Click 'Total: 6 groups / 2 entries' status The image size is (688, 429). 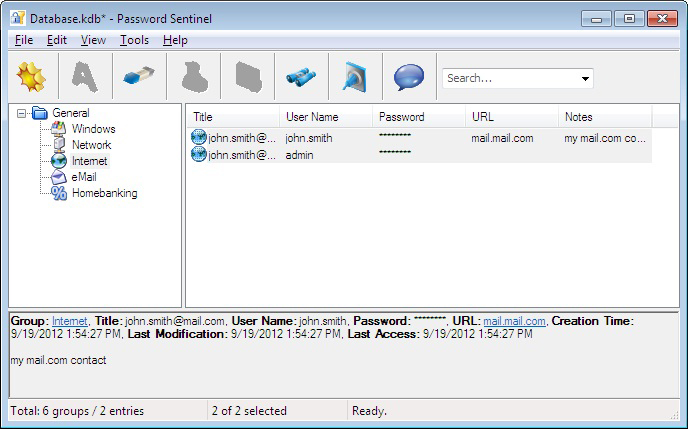point(77,411)
